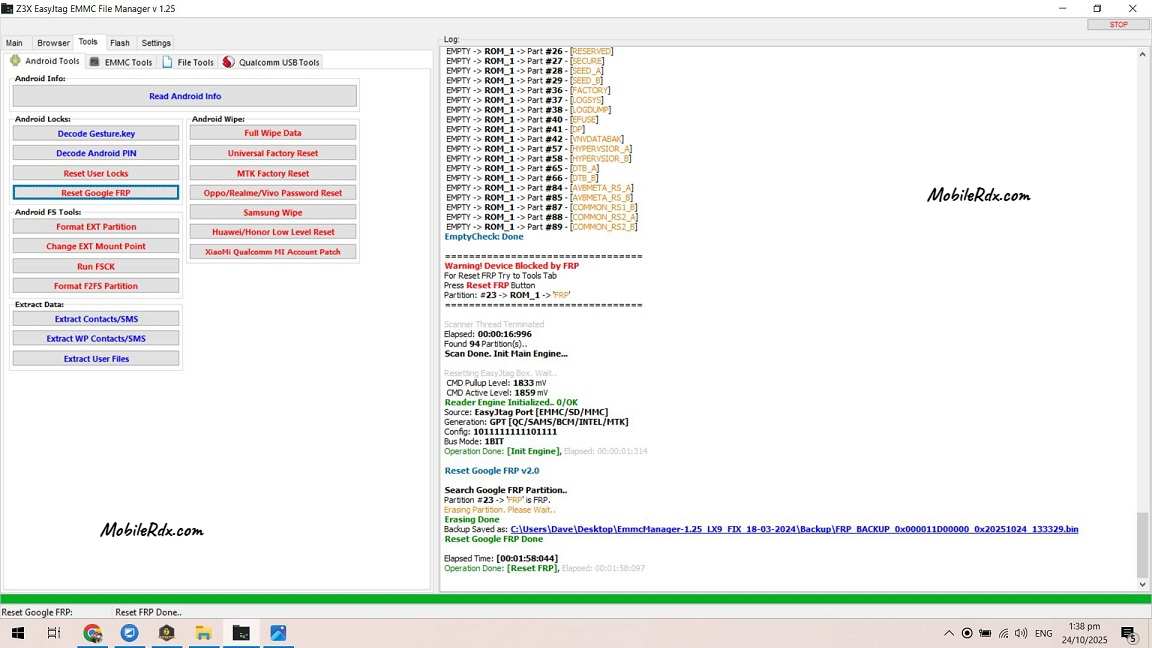Open the dark EasyJtag taskbar app
The width and height of the screenshot is (1152, 648).
point(241,633)
